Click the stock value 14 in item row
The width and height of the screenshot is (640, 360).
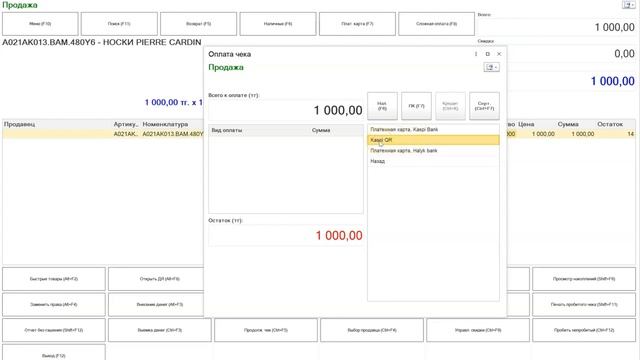click(630, 134)
